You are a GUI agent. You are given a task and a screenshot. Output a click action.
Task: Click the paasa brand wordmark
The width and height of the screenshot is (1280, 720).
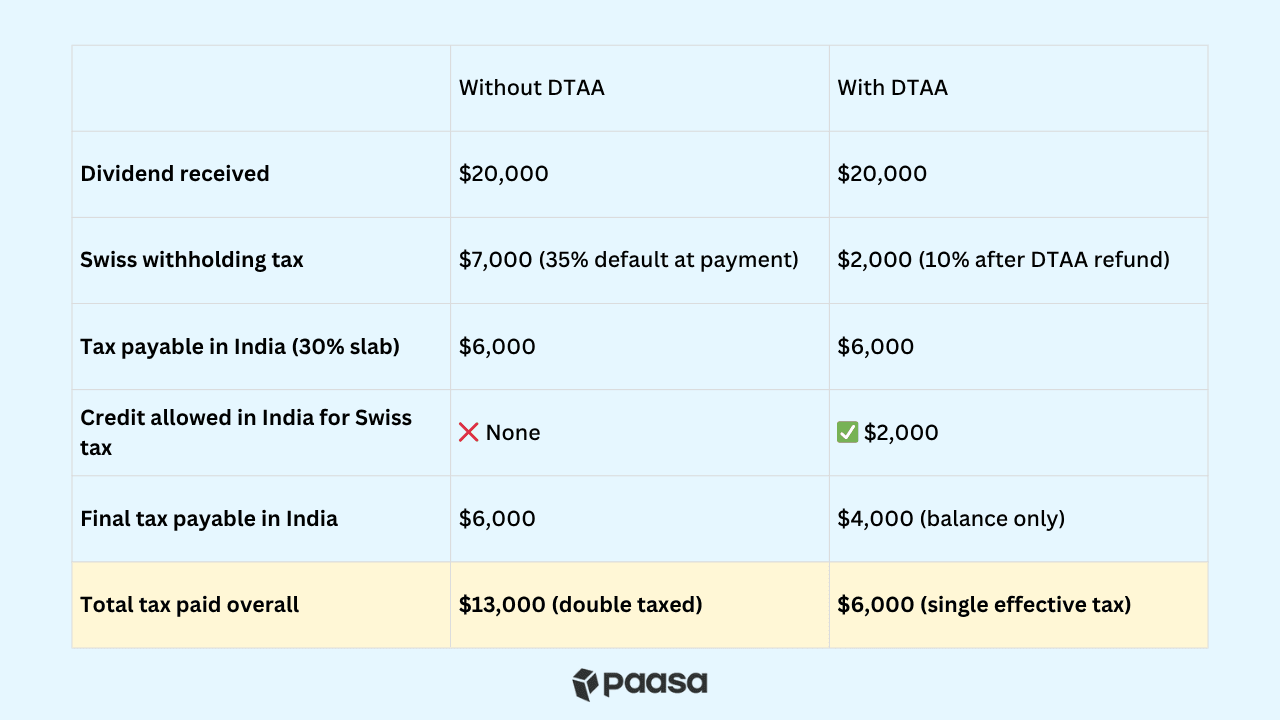click(x=655, y=684)
